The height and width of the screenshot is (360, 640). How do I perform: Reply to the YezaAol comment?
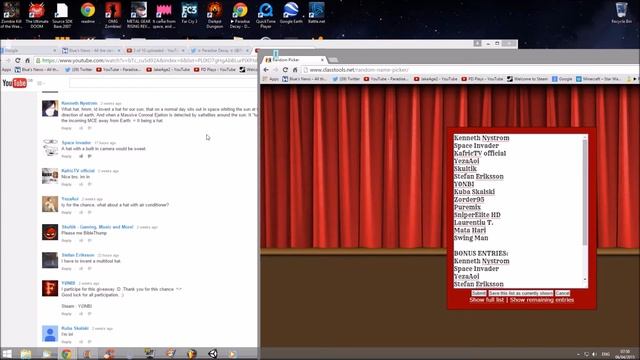coord(66,212)
